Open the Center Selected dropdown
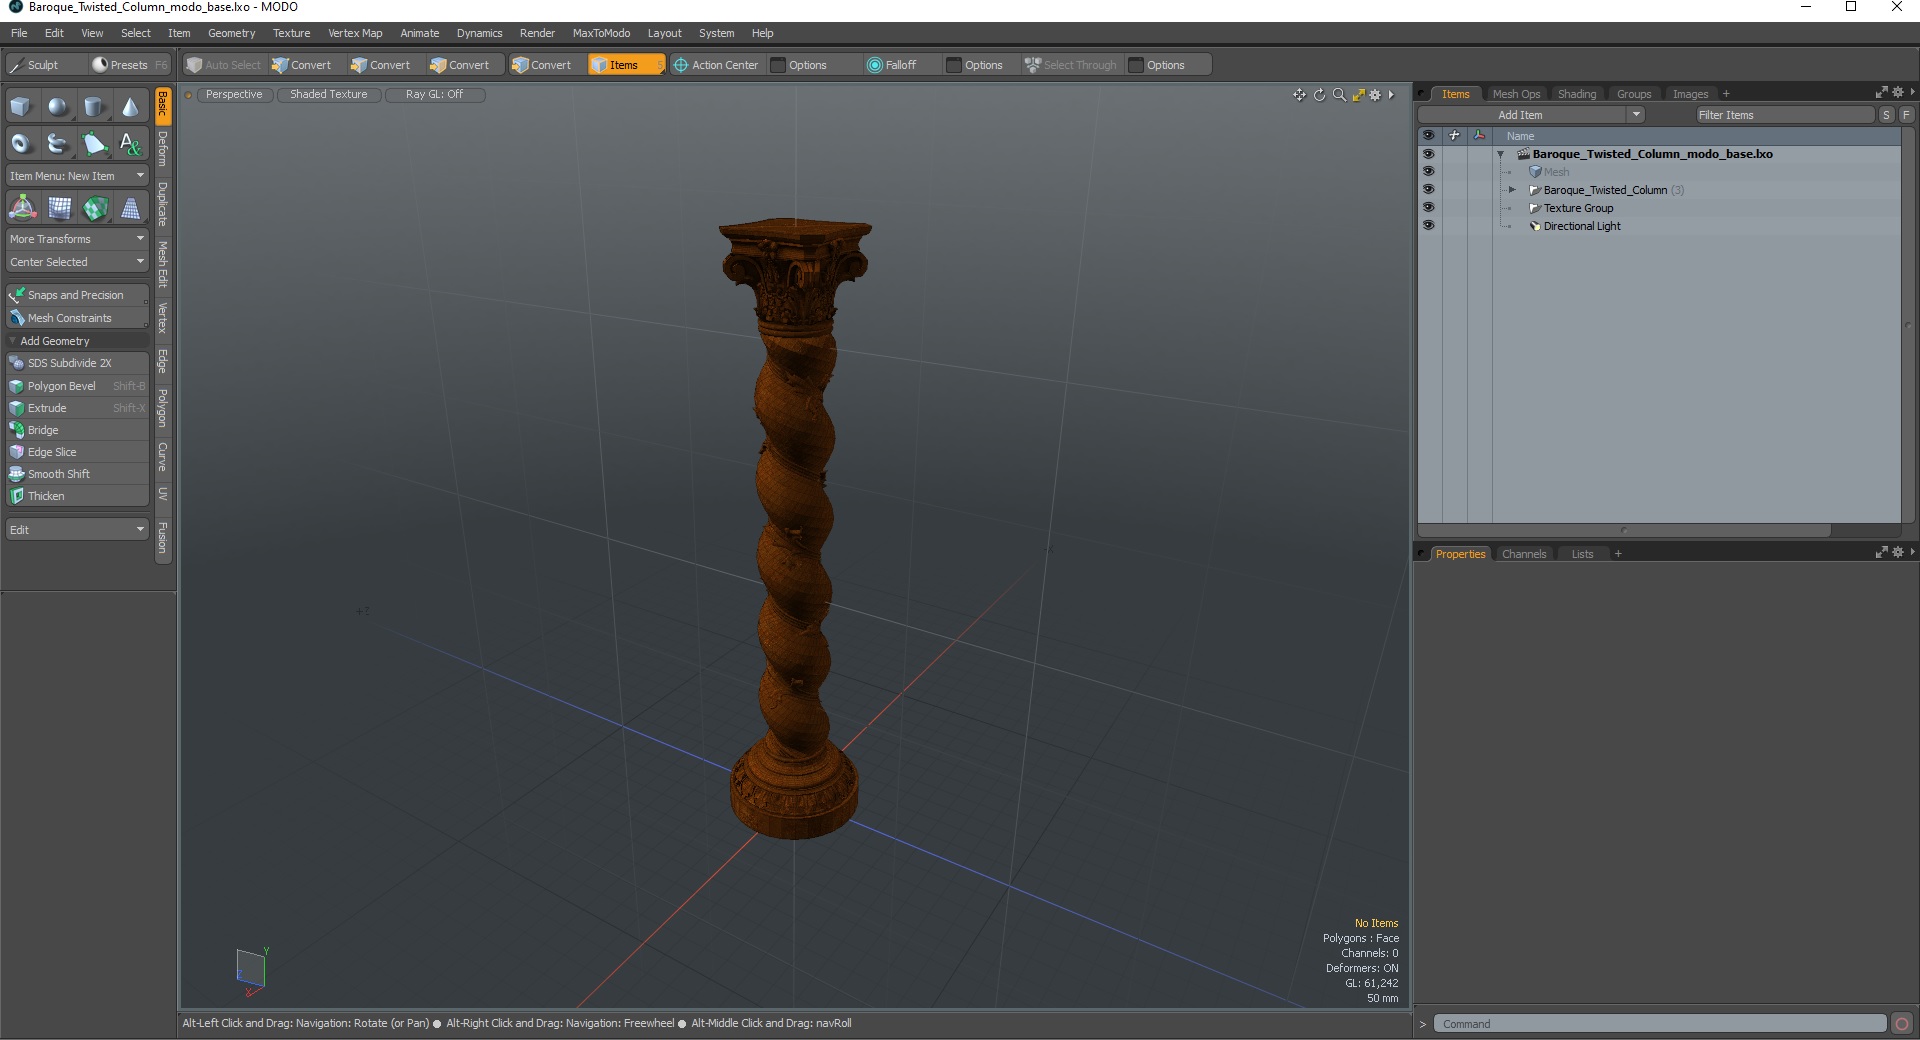 tap(77, 262)
